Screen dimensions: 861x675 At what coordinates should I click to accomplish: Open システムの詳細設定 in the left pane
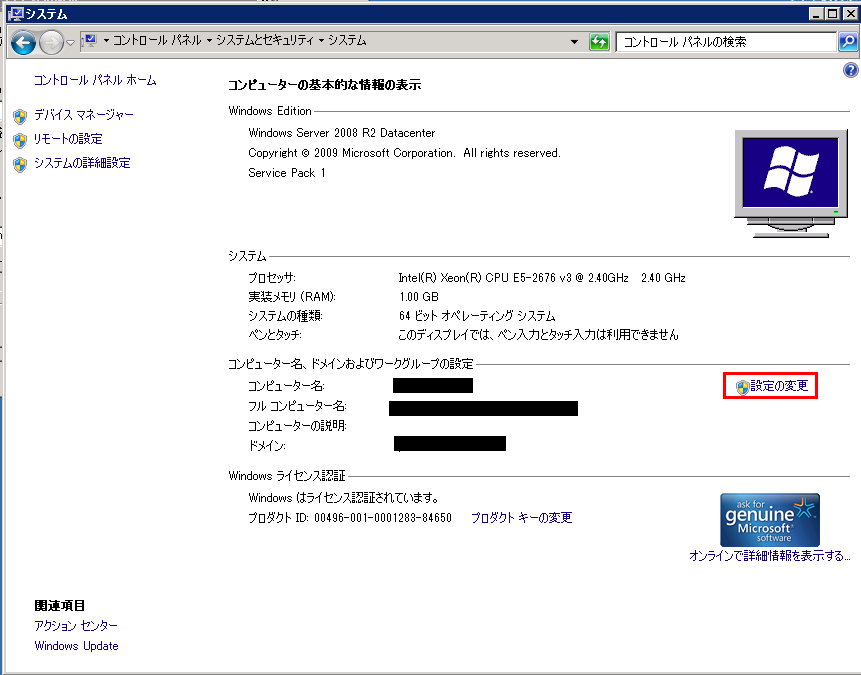82,163
